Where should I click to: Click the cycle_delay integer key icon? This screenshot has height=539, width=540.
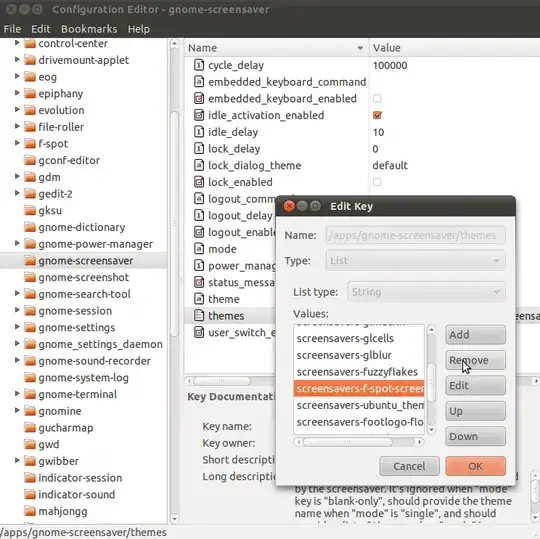pos(199,65)
